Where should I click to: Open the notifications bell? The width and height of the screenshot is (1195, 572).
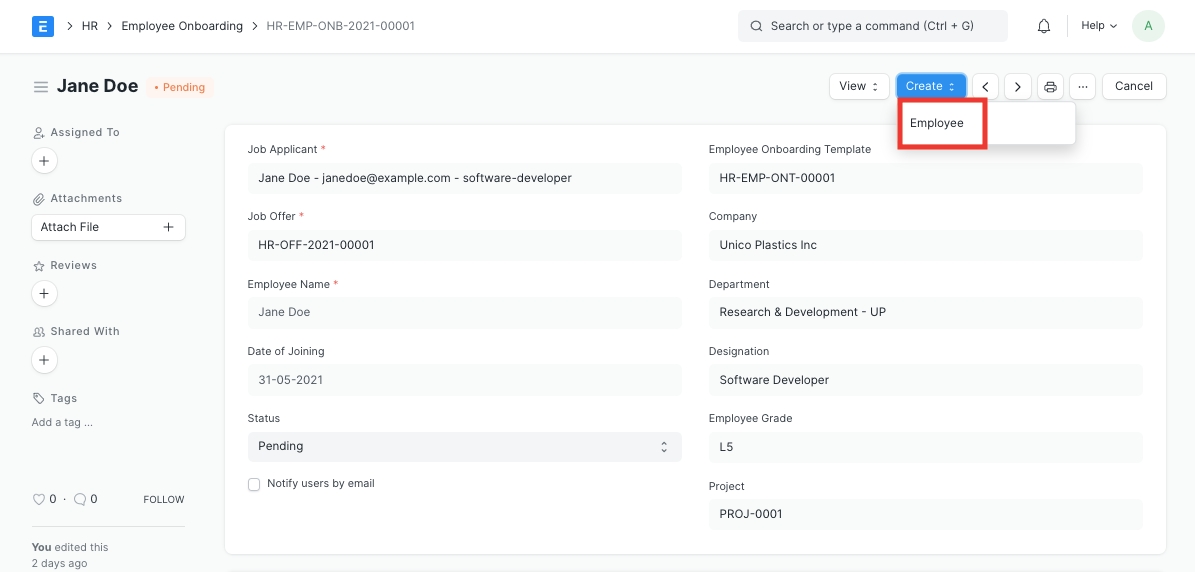pyautogui.click(x=1044, y=26)
